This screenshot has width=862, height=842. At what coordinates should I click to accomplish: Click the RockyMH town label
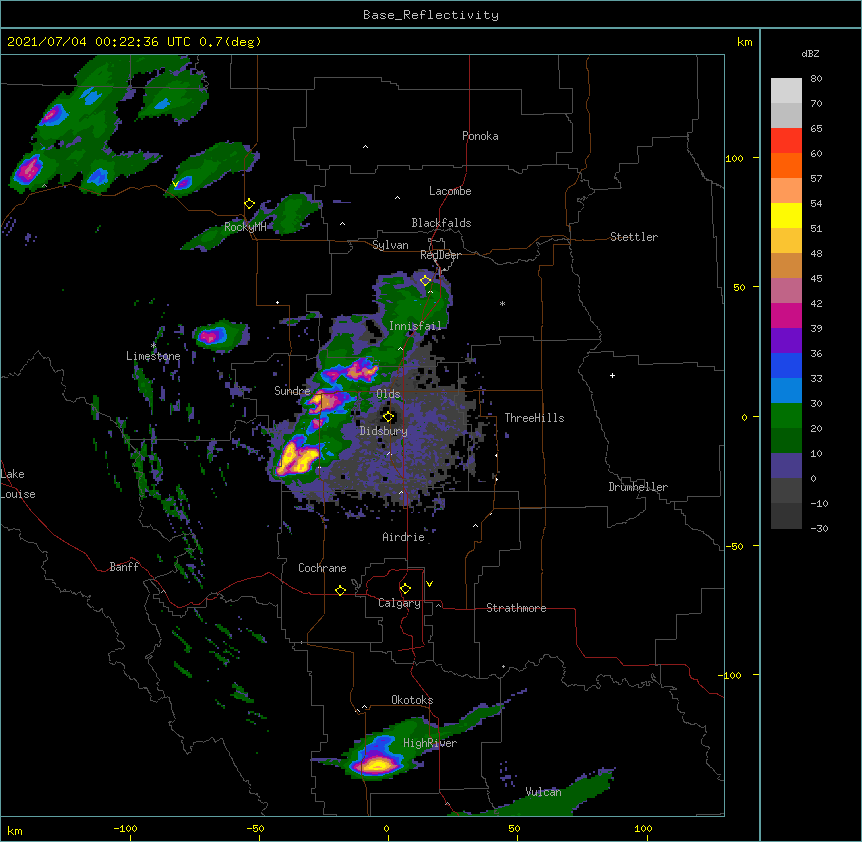tap(245, 227)
